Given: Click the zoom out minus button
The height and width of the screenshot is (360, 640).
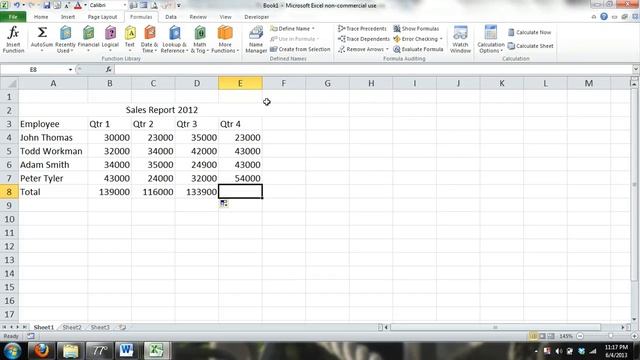Looking at the screenshot, I should coord(580,336).
